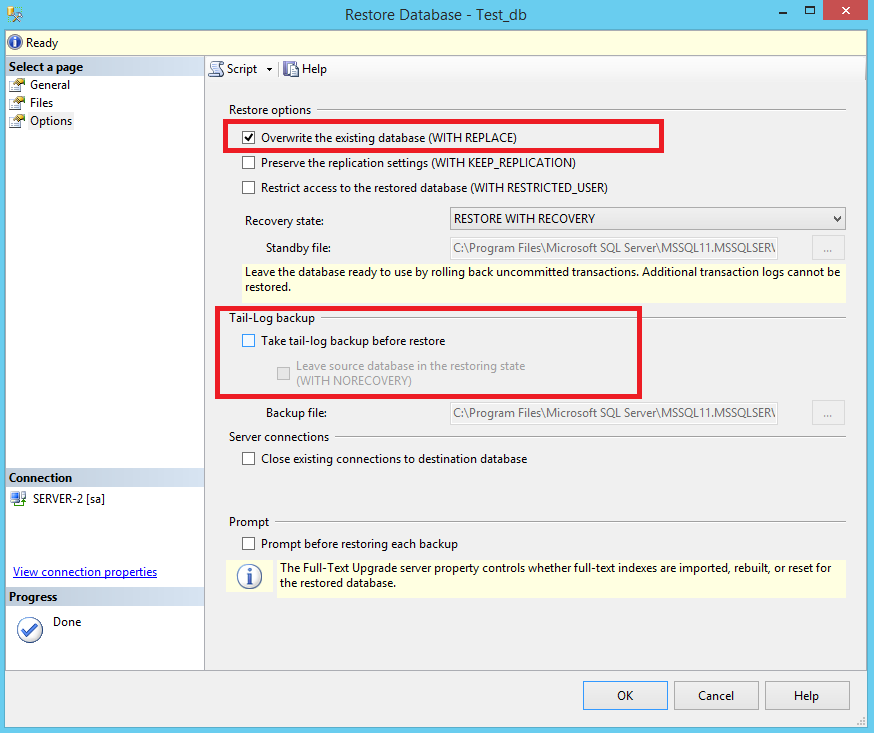Open the Recovery state dropdown
The width and height of the screenshot is (874, 733).
(x=647, y=219)
